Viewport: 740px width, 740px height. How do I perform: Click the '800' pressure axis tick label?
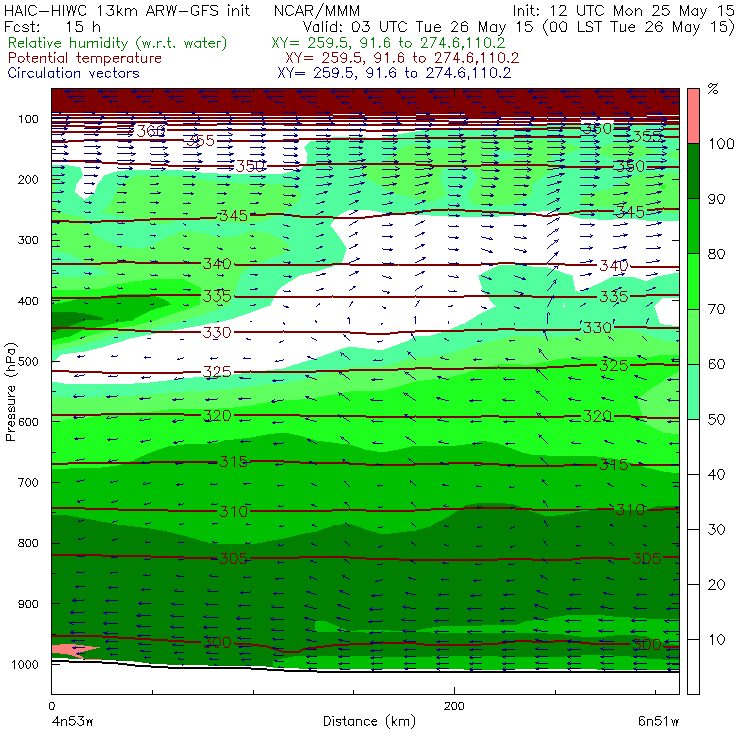[28, 543]
